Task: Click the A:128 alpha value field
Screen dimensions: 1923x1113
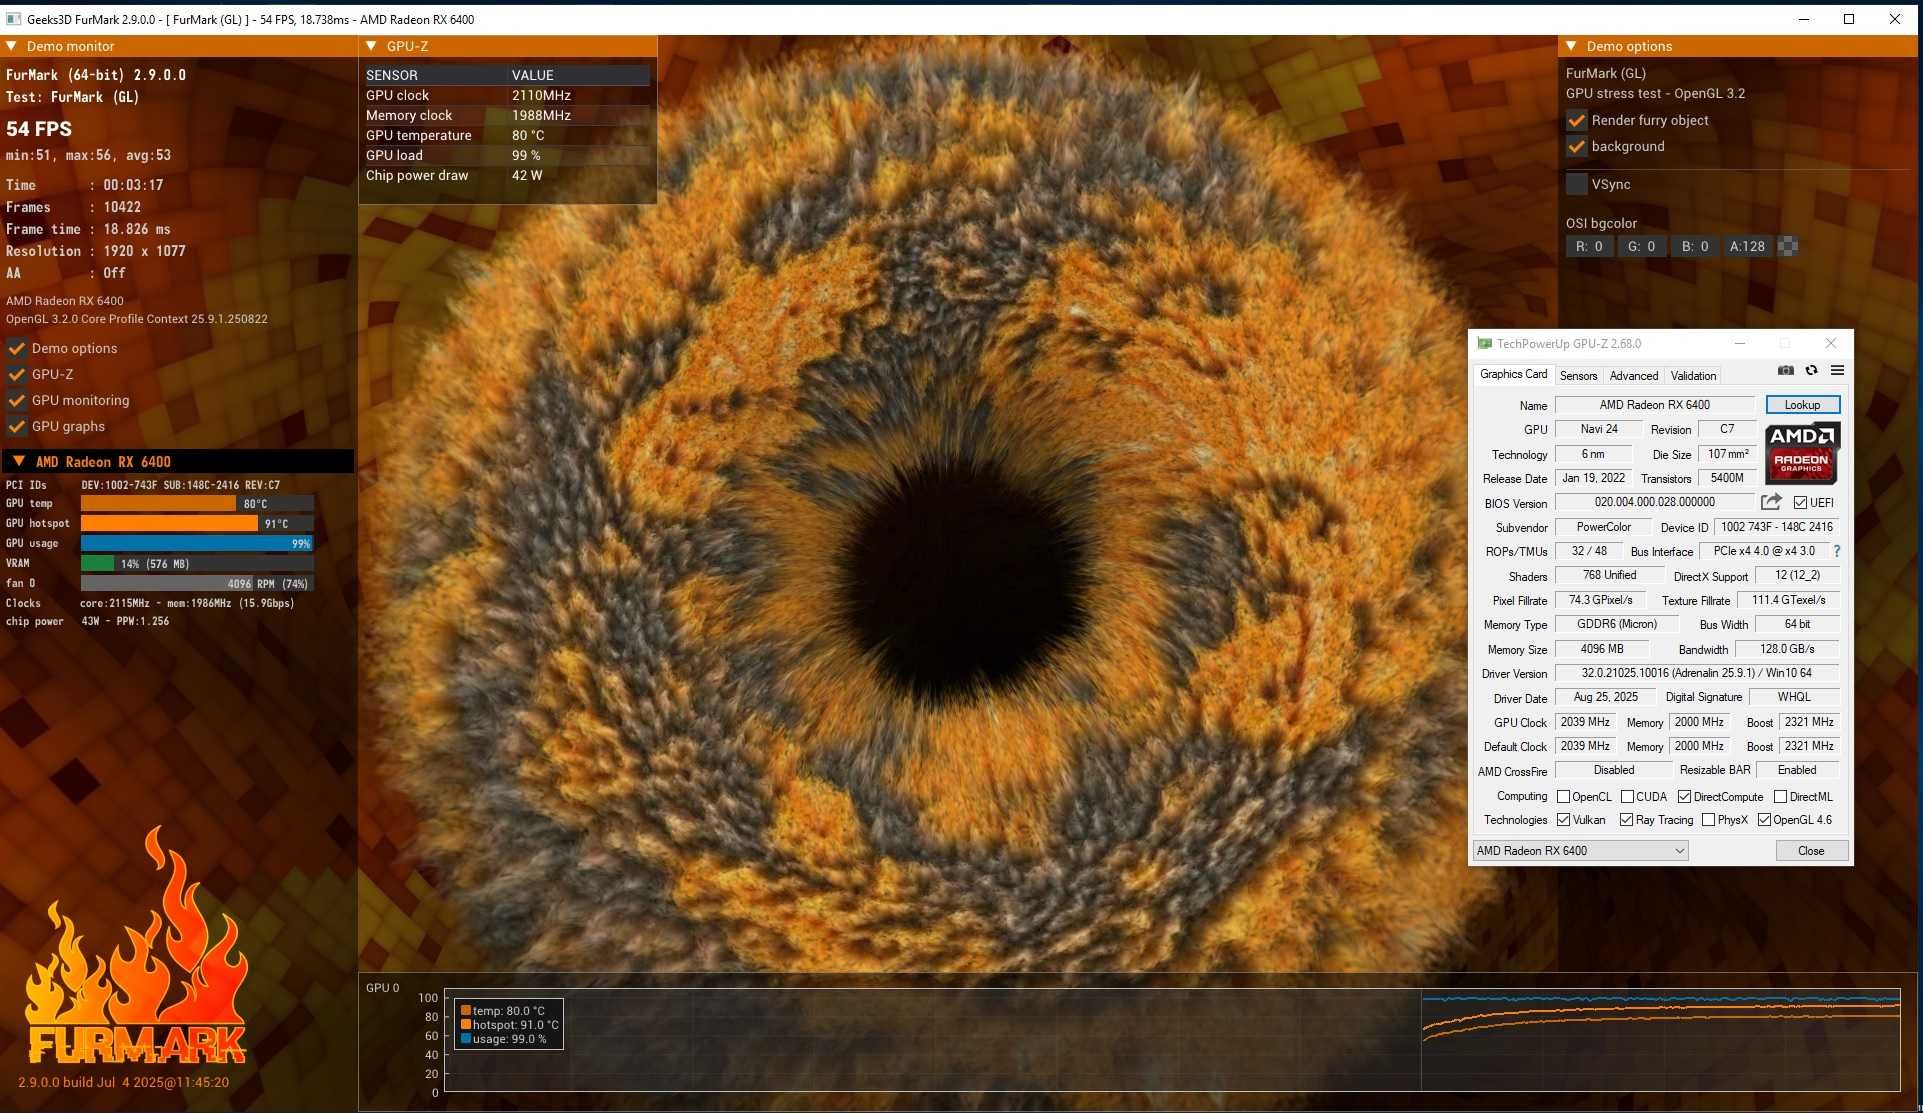Action: click(x=1747, y=246)
